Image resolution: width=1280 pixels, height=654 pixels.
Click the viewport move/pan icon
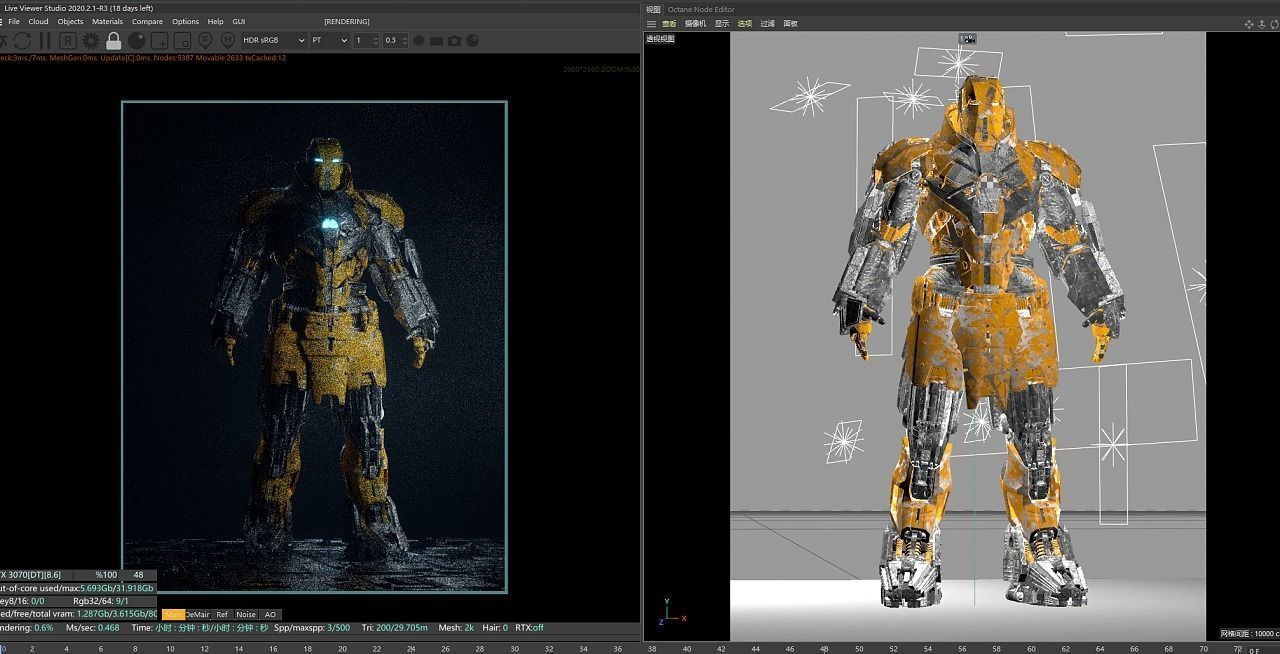1249,24
